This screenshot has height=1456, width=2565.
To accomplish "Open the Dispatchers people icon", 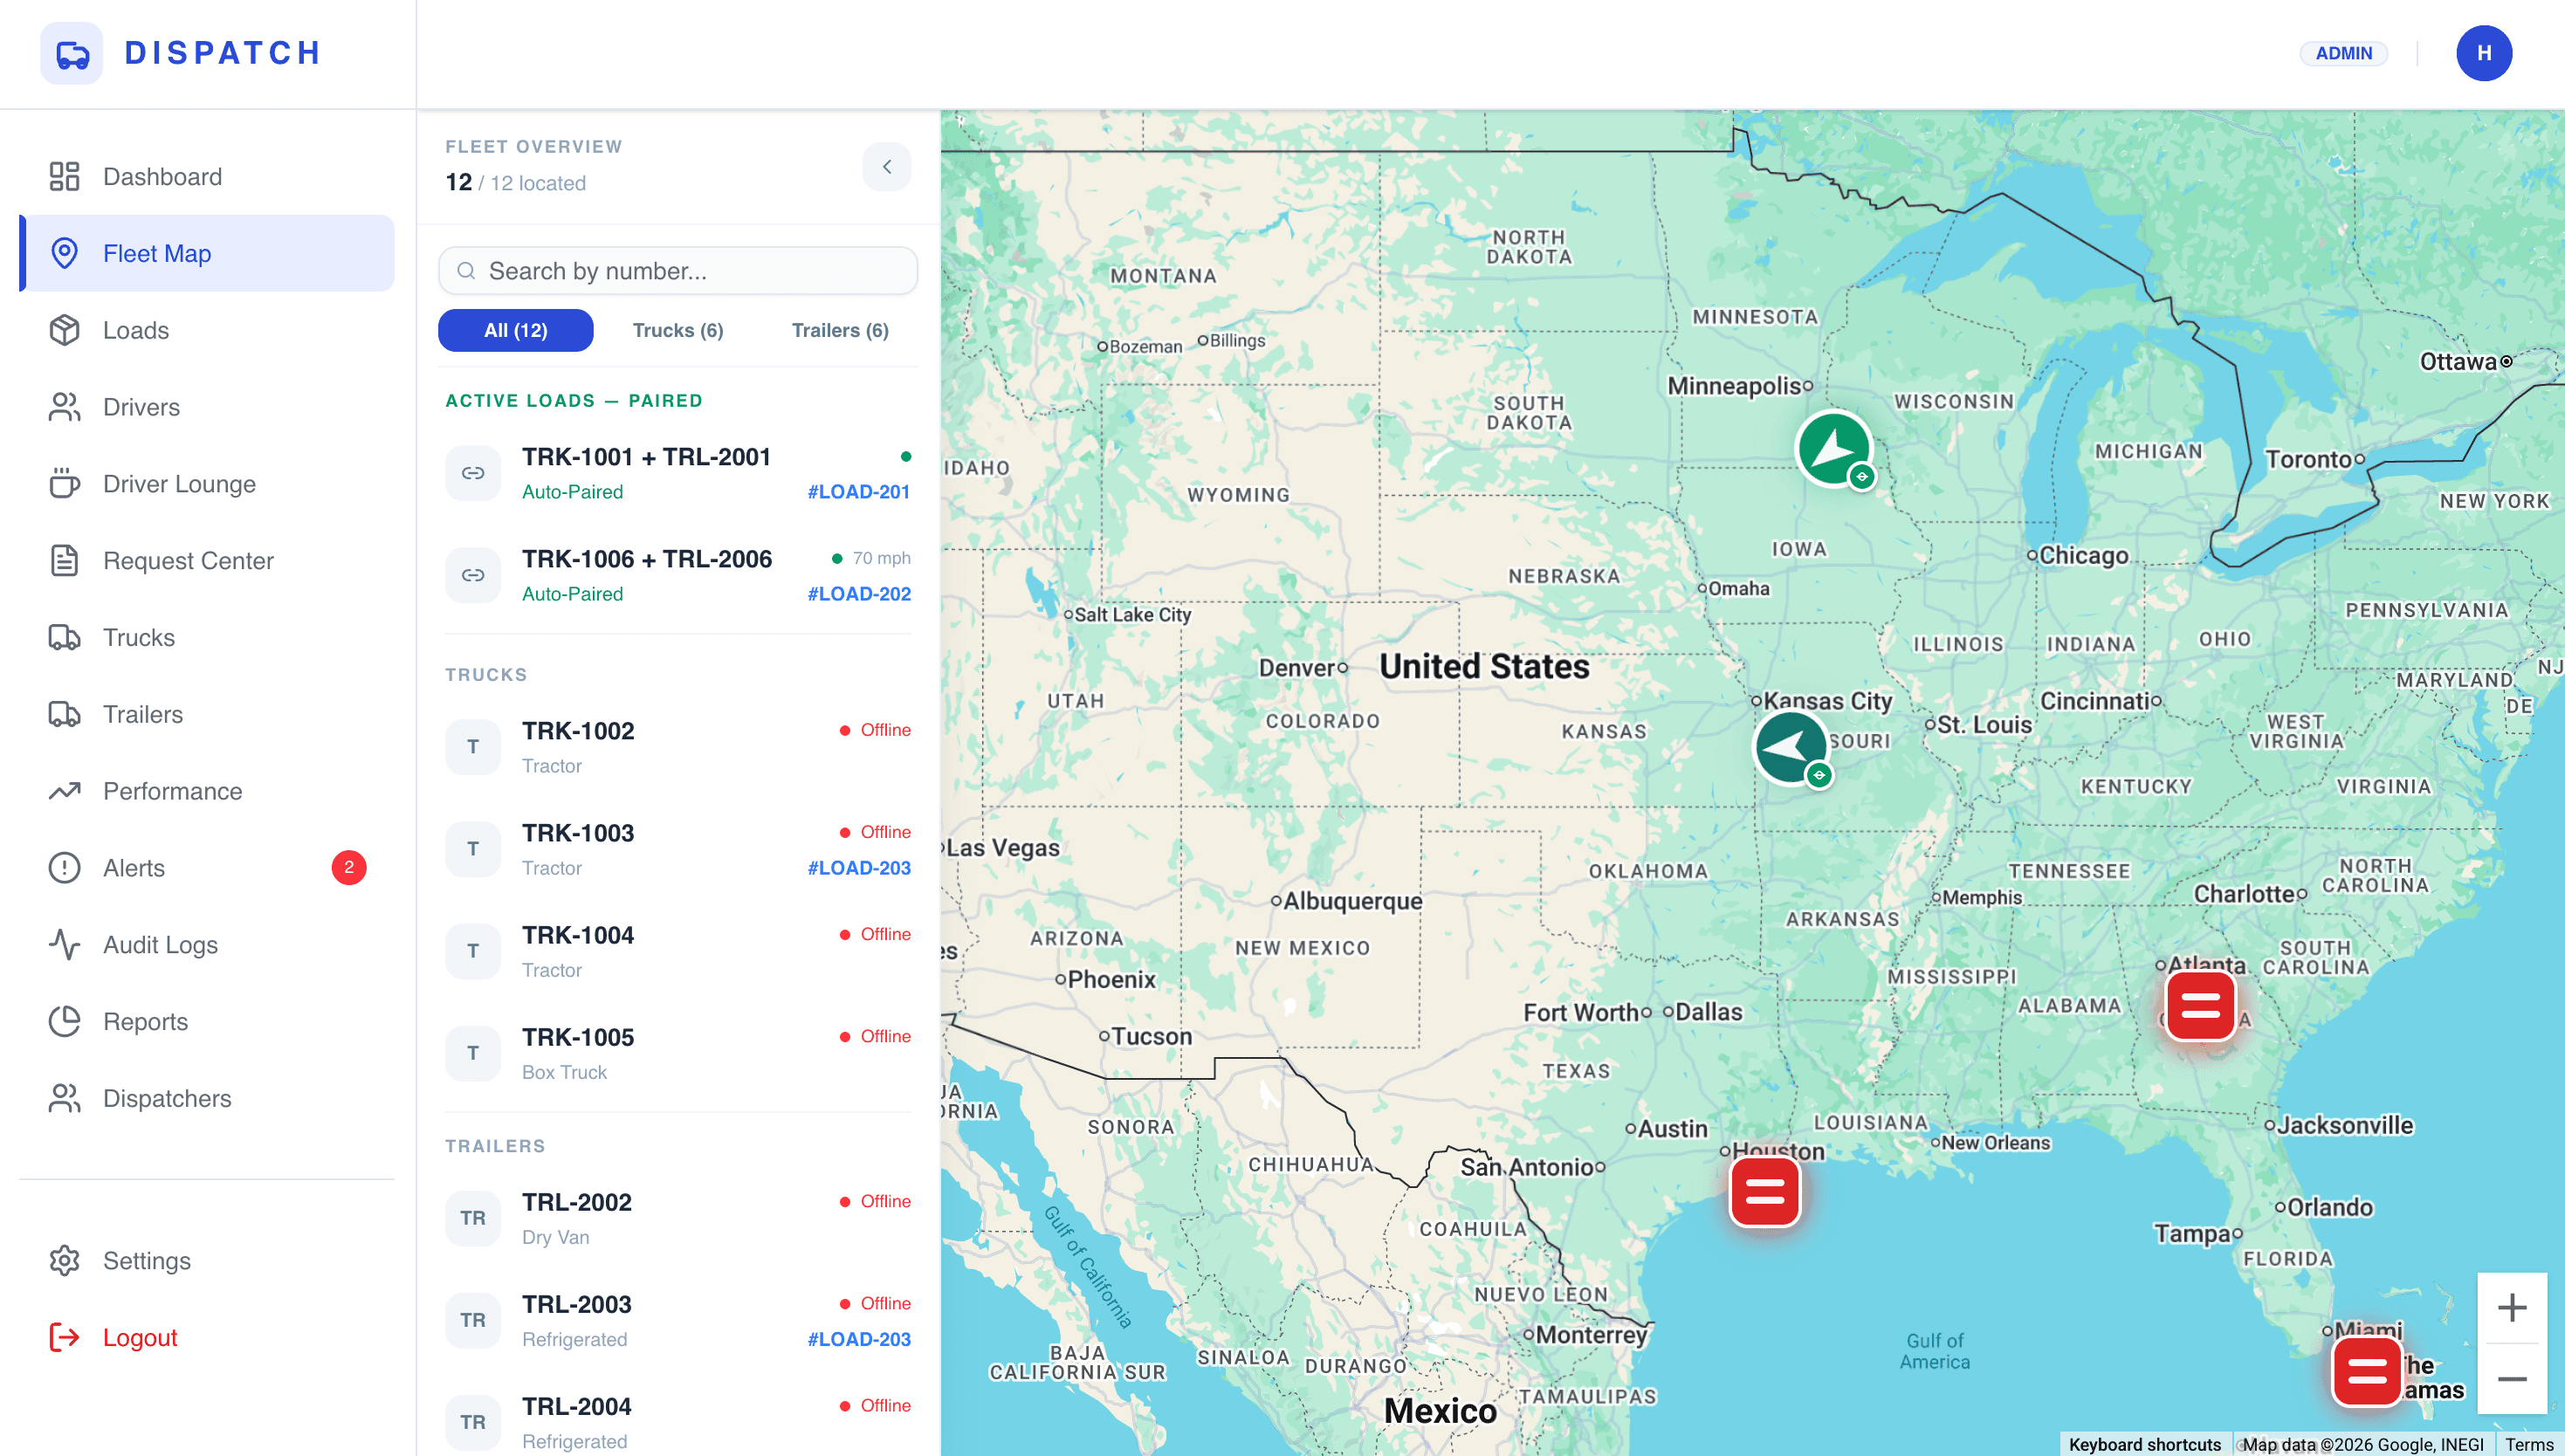I will tap(65, 1098).
